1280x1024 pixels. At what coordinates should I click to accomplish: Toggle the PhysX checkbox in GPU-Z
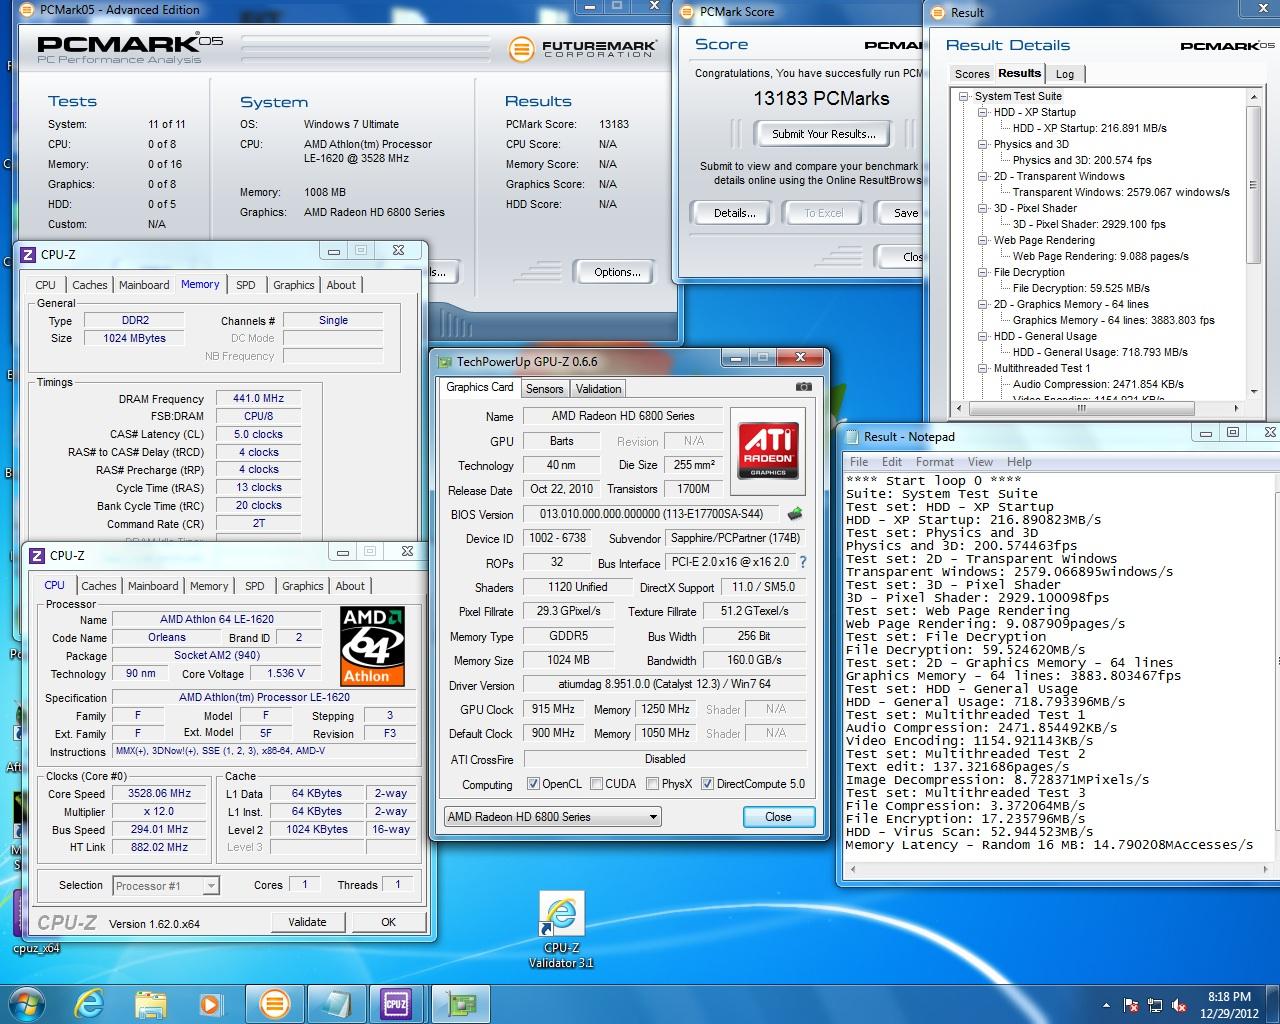coord(652,784)
